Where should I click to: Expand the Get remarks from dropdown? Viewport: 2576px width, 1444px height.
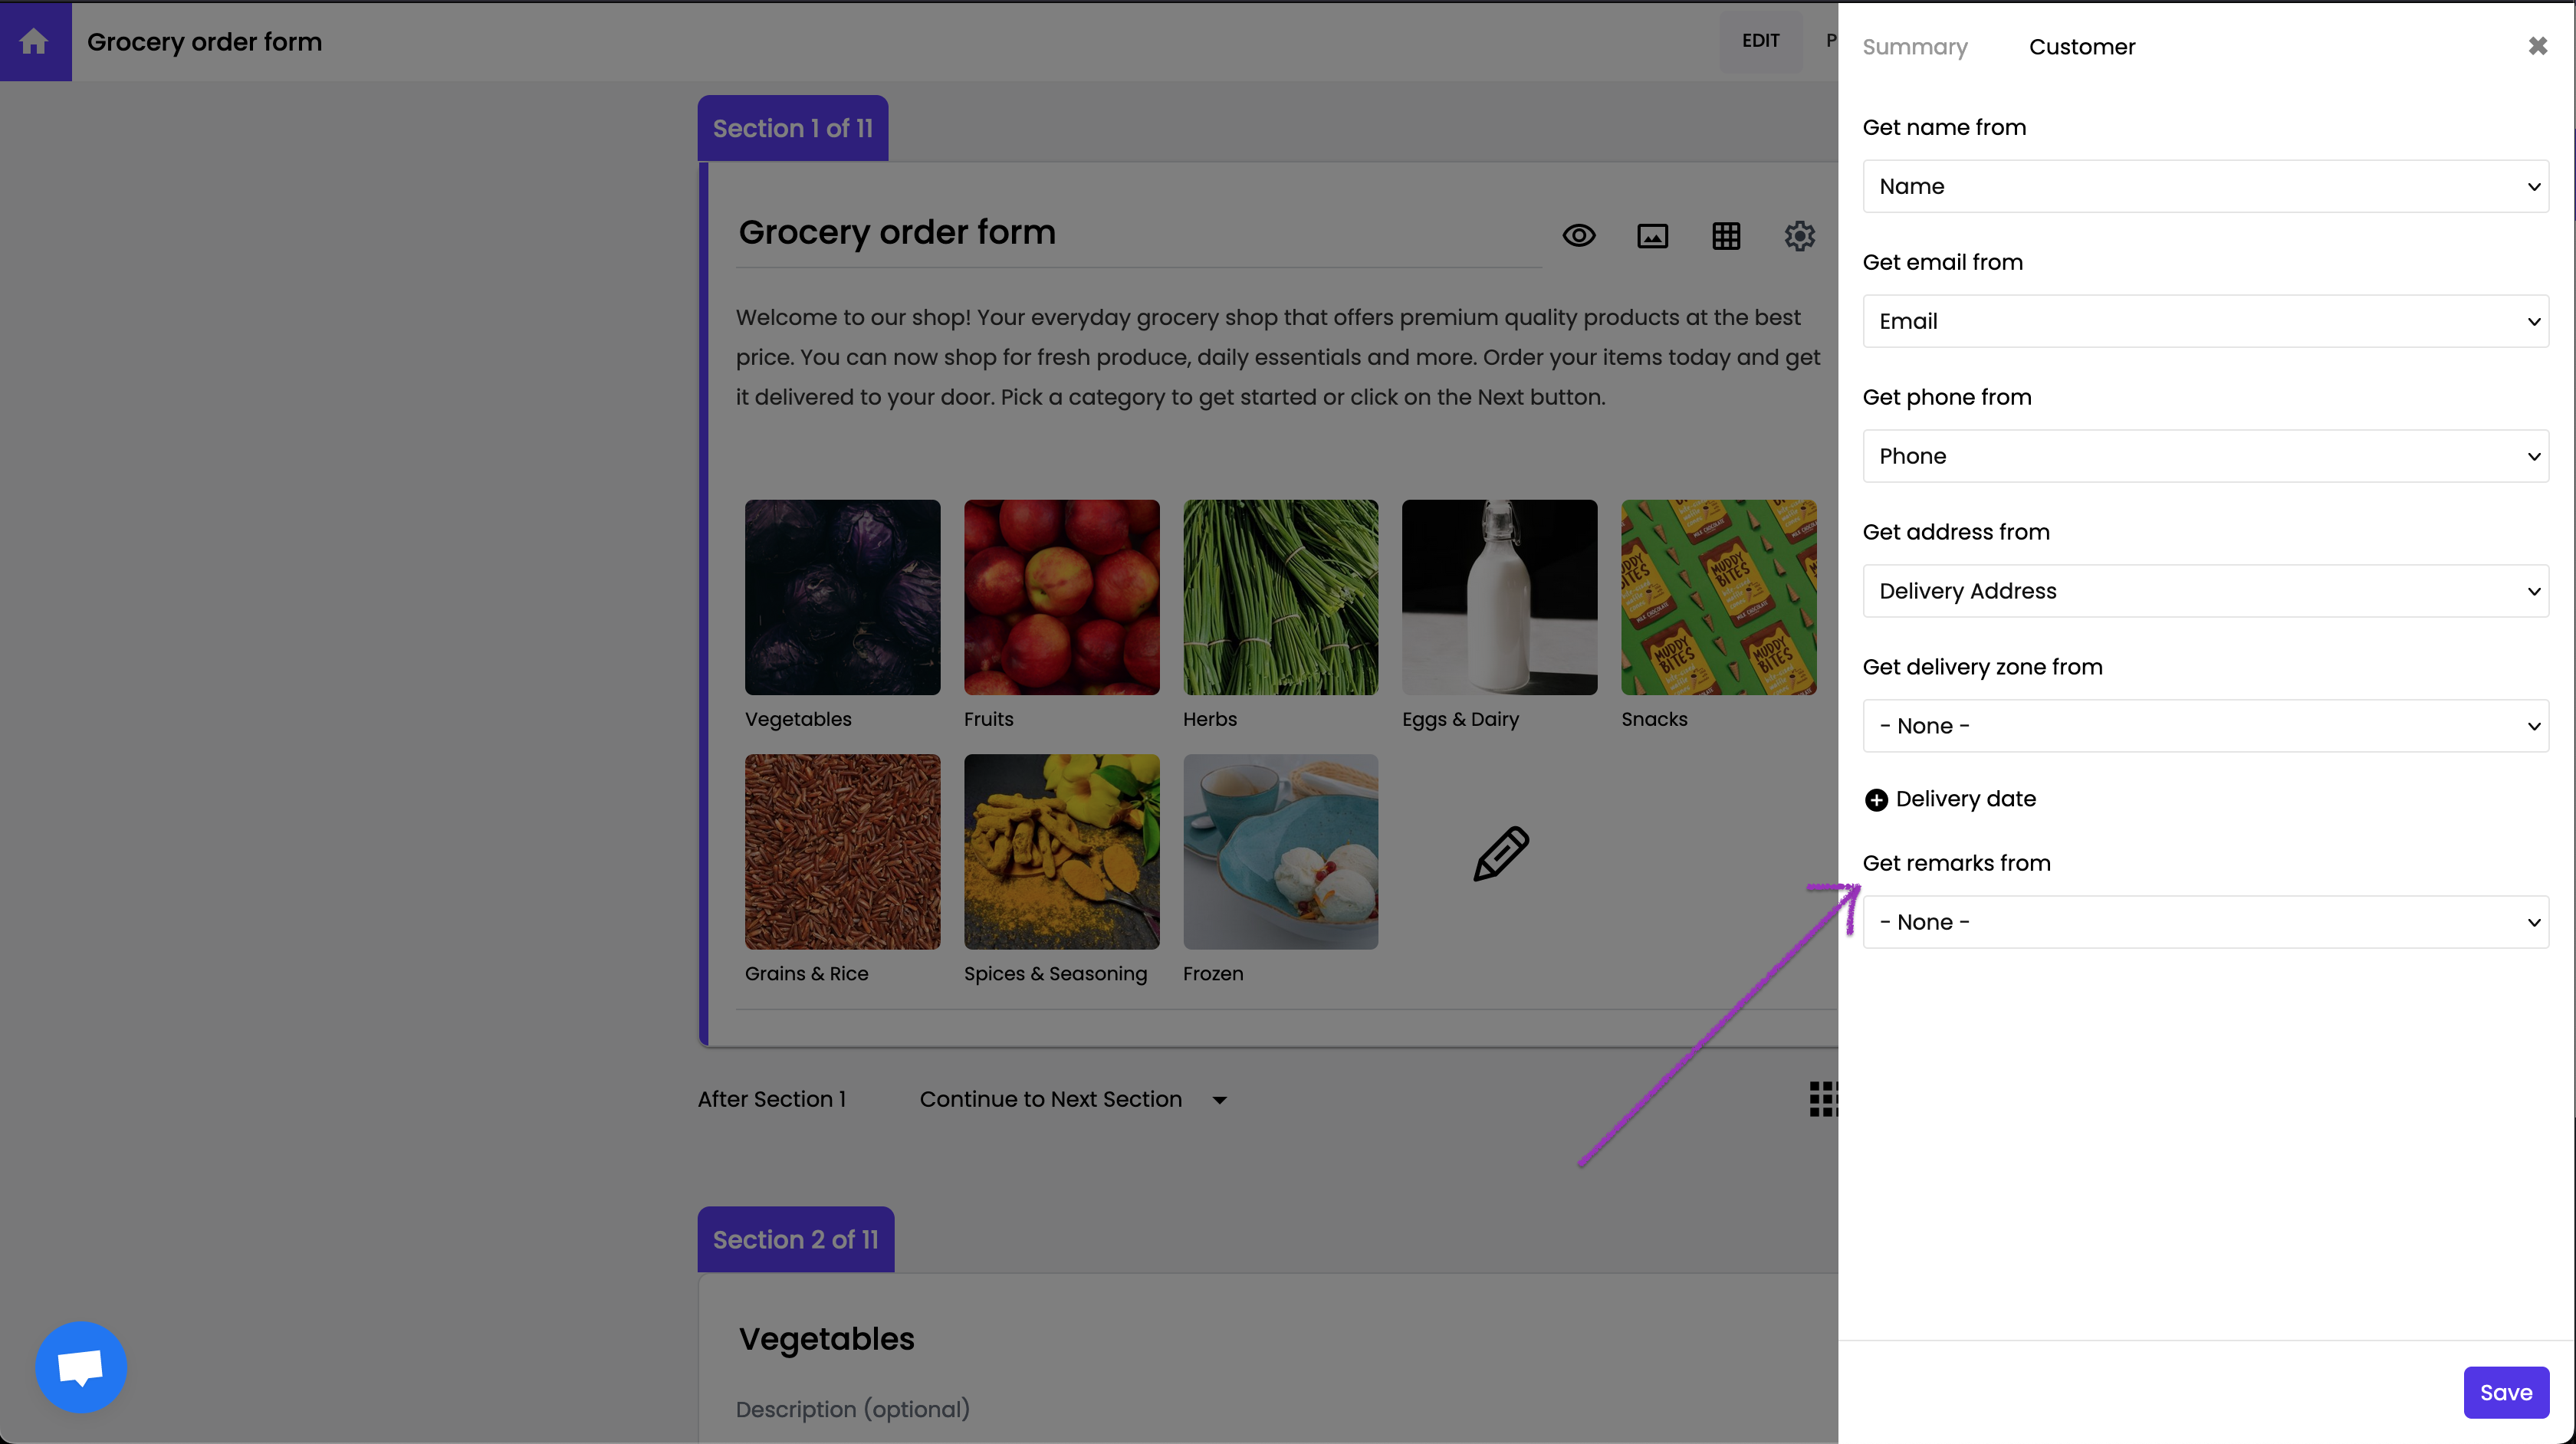tap(2205, 922)
